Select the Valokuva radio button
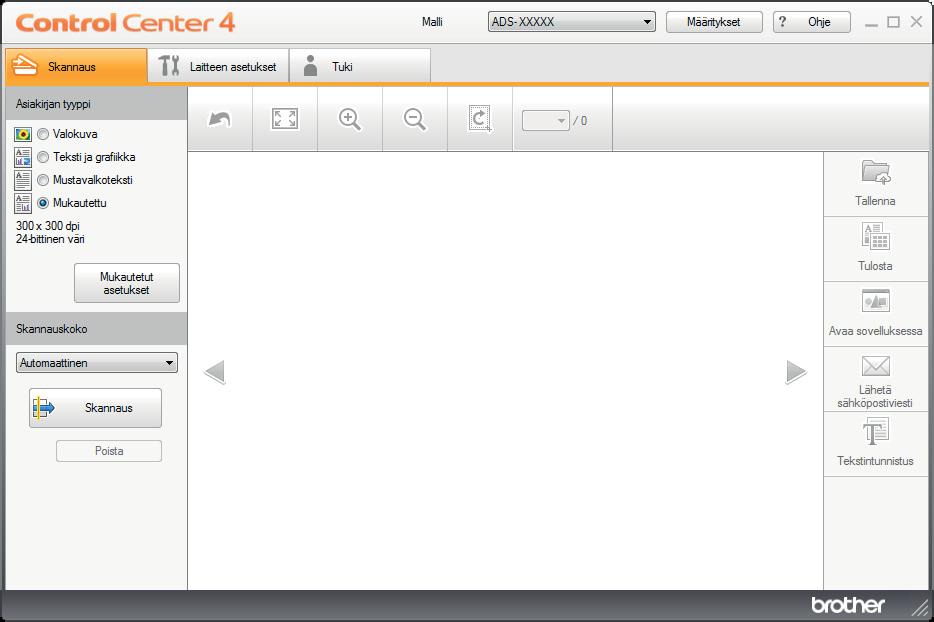 43,134
